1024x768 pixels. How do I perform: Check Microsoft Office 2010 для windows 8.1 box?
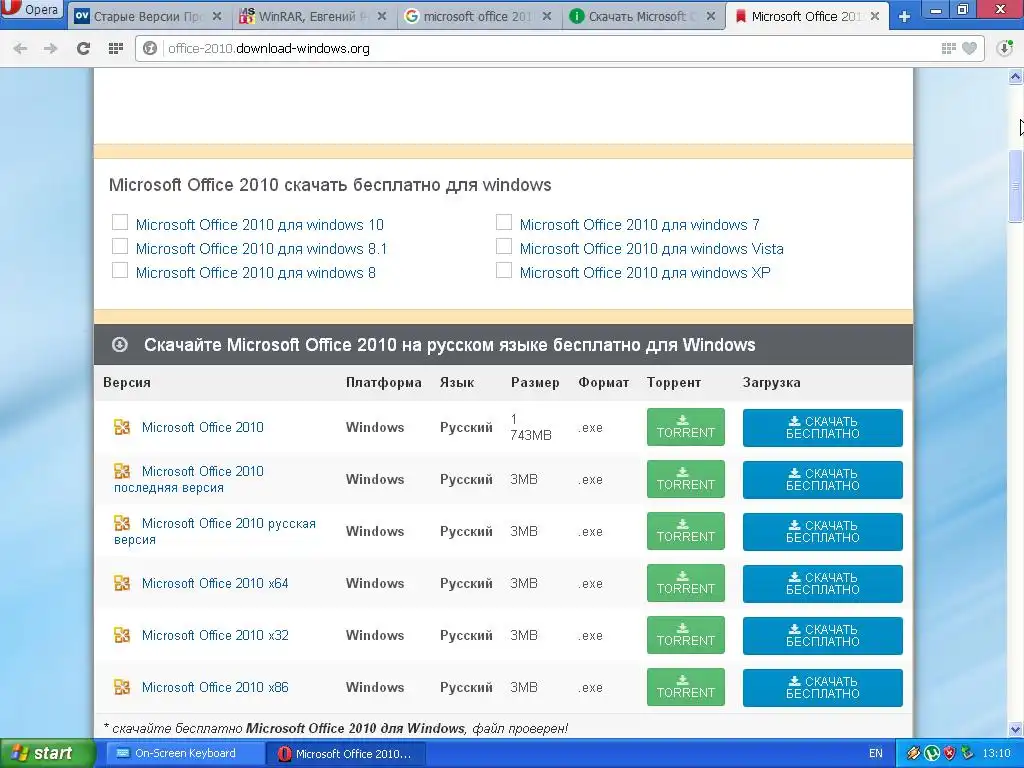(120, 246)
